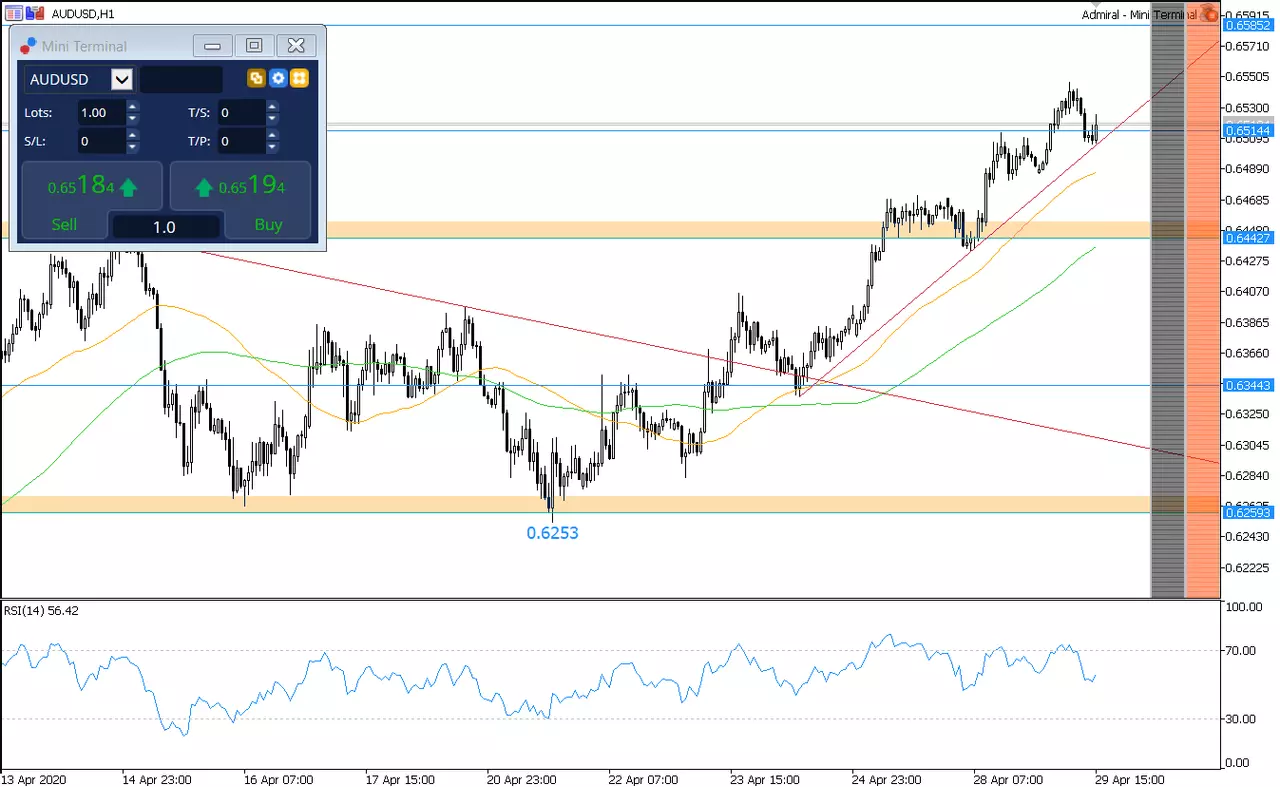
Task: Close the Mini Terminal panel
Action: [x=296, y=45]
